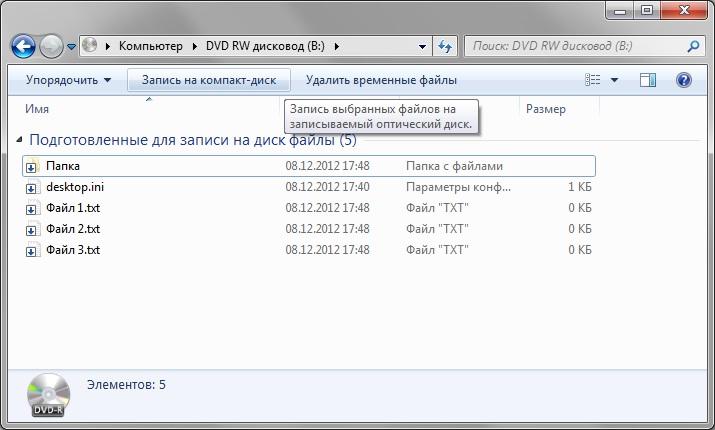Open the recent locations dropdown arrow

pos(72,47)
